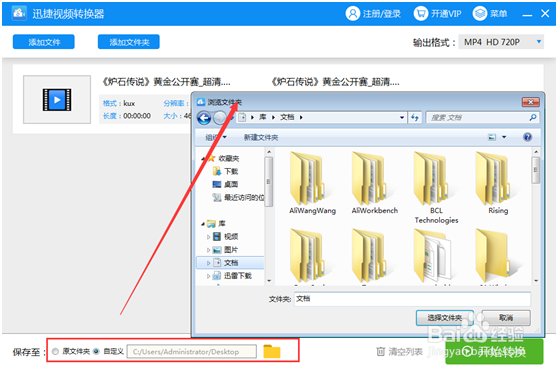Select the Rising folder

(x=498, y=183)
